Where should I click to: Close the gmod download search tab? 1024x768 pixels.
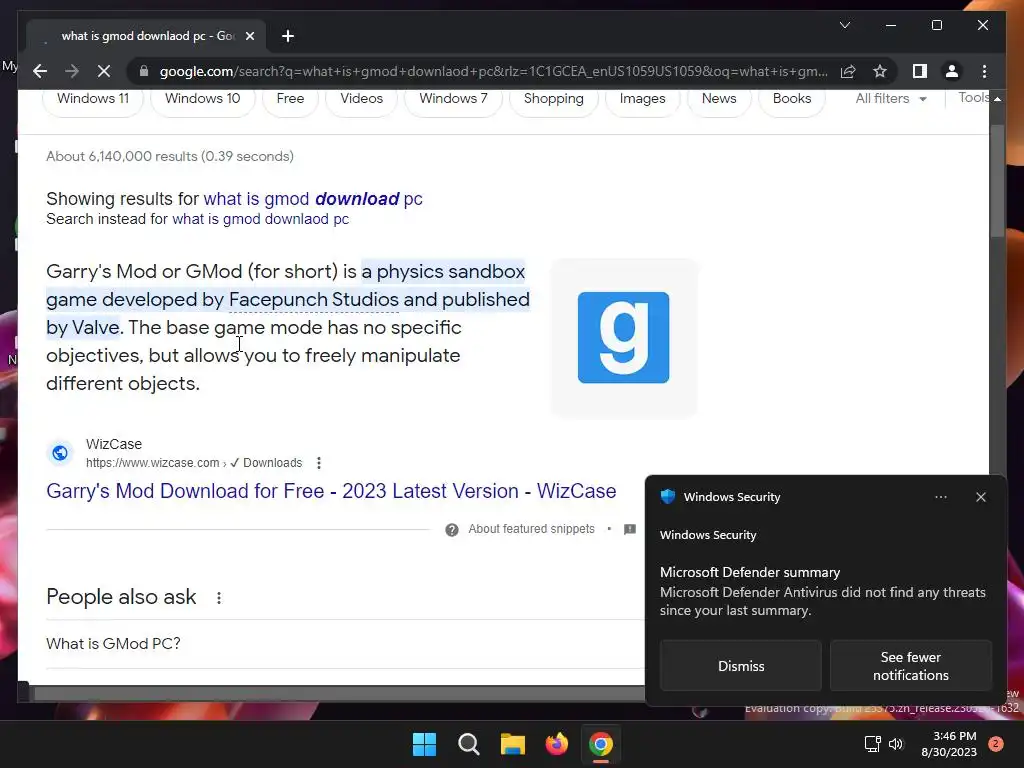point(249,36)
